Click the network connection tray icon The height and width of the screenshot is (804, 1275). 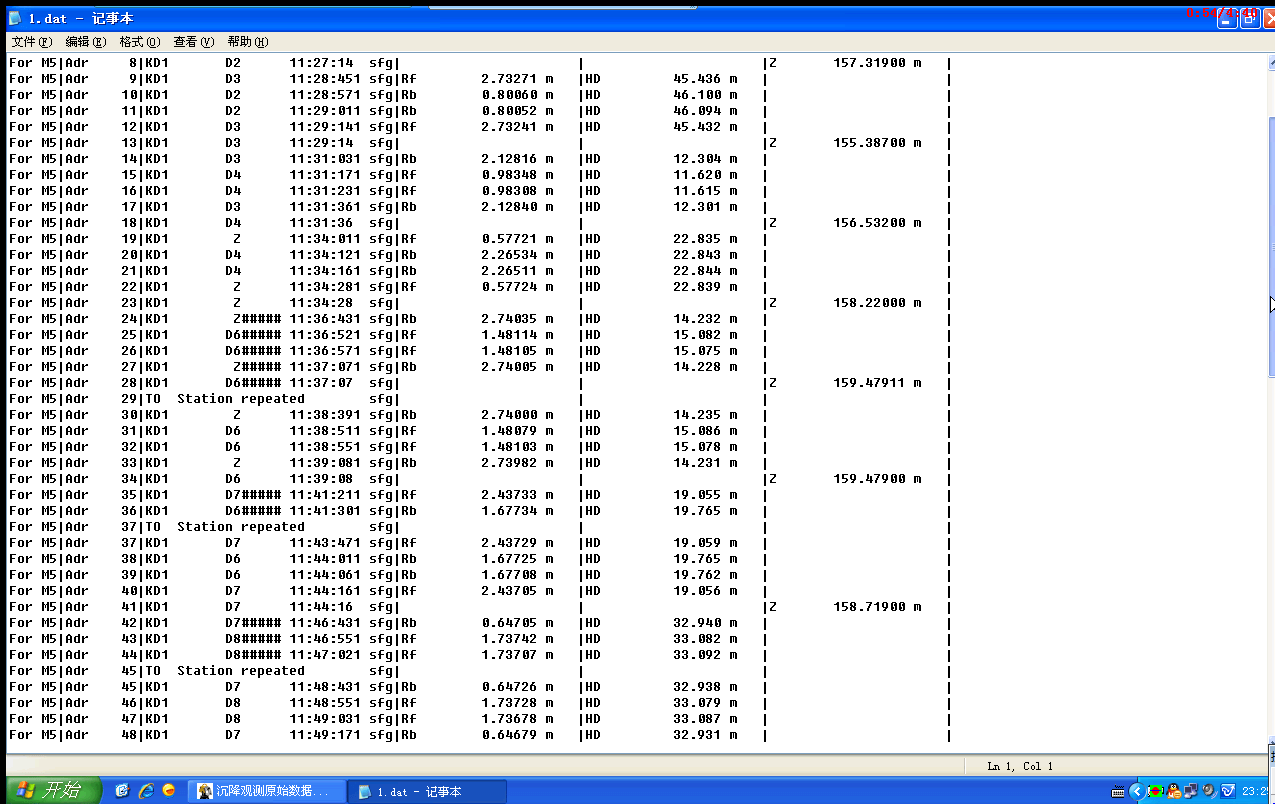tap(1191, 791)
